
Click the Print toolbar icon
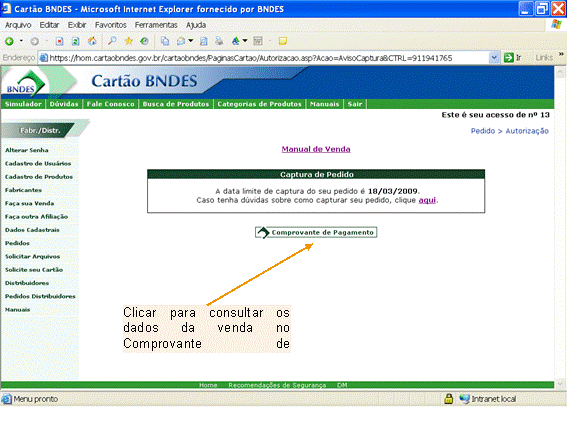point(219,41)
